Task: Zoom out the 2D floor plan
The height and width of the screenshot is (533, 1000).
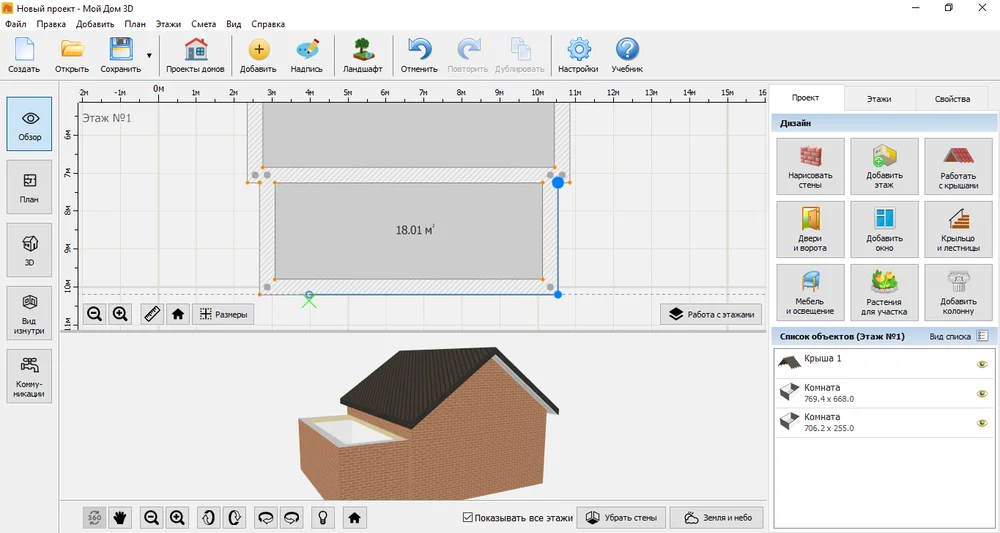Action: click(x=95, y=314)
